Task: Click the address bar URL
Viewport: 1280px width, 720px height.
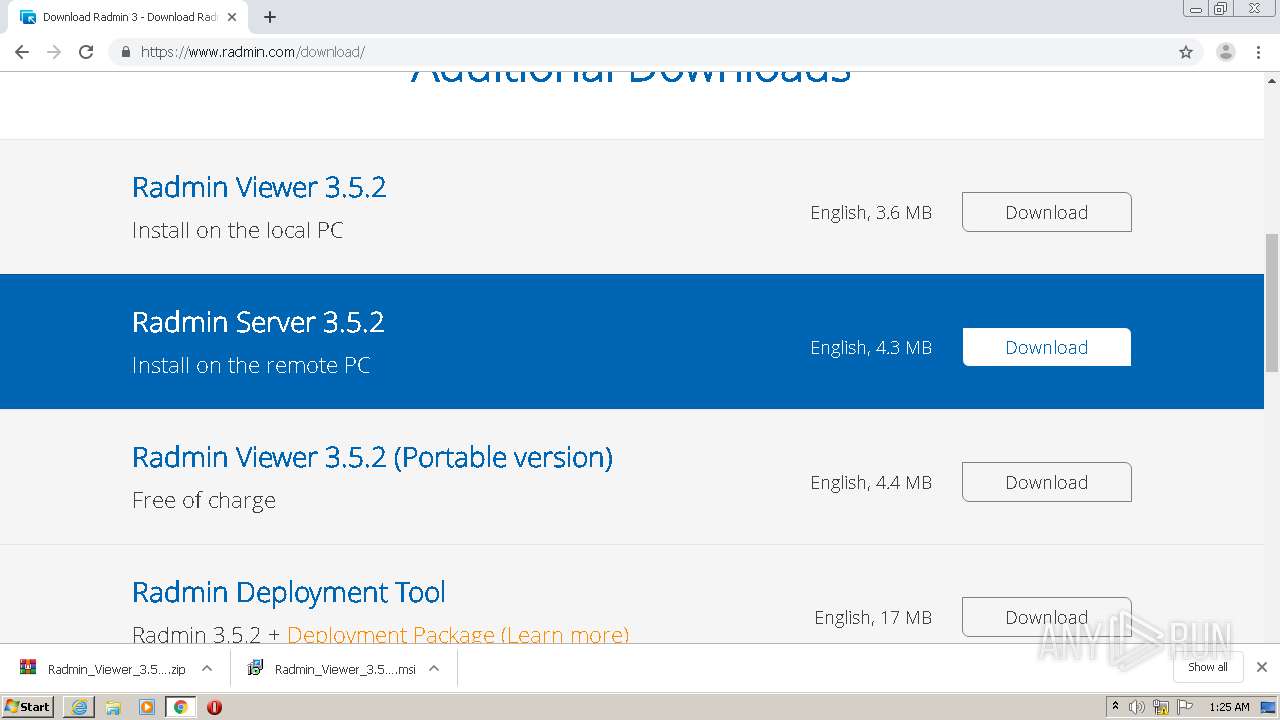Action: 253,52
